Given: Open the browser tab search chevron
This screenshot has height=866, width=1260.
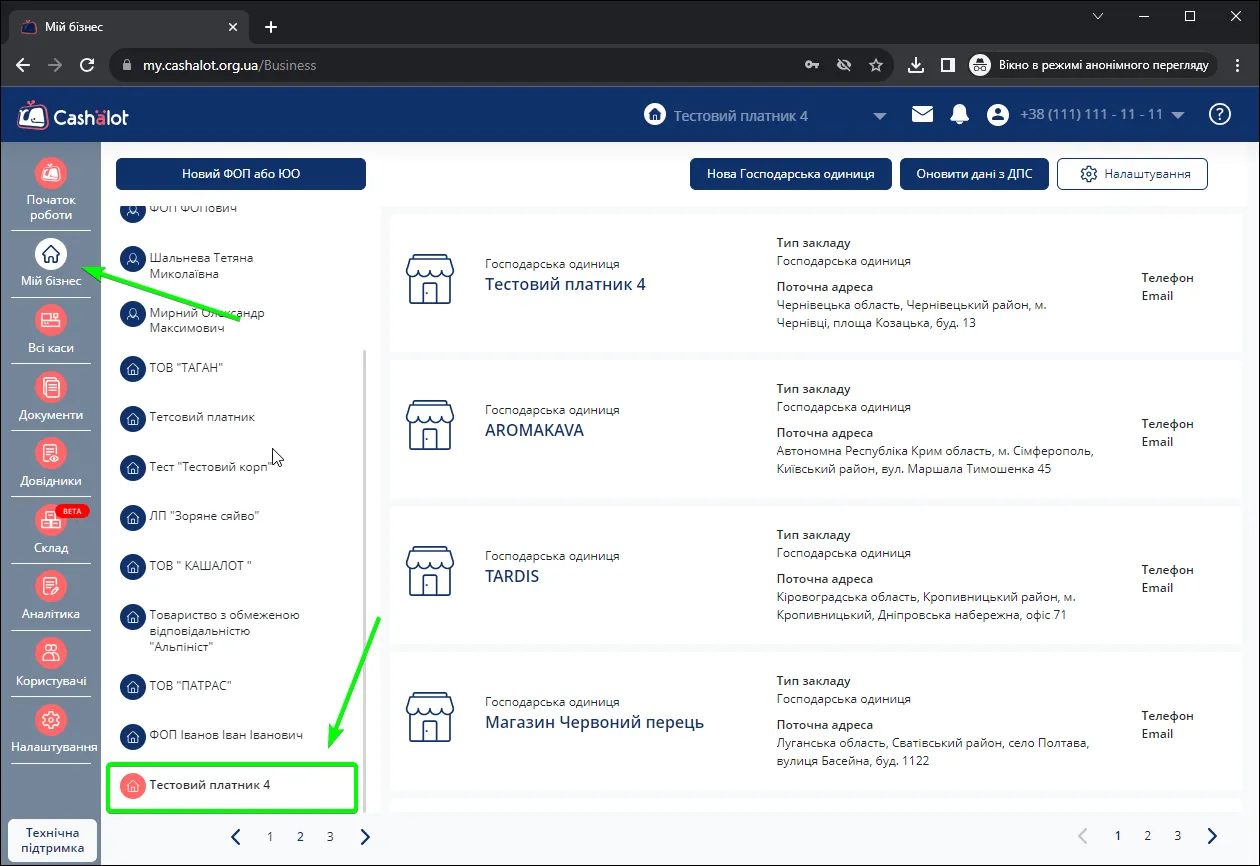Looking at the screenshot, I should (x=1098, y=16).
